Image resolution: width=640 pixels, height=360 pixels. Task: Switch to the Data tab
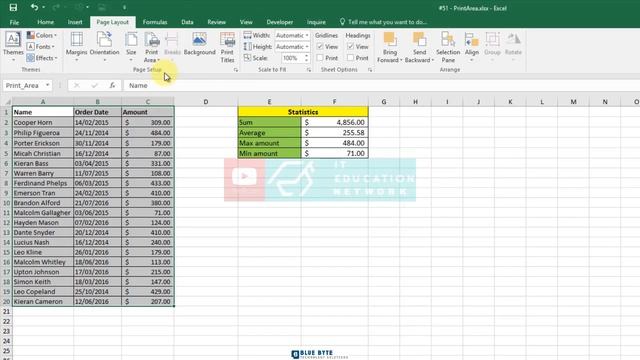pyautogui.click(x=187, y=22)
